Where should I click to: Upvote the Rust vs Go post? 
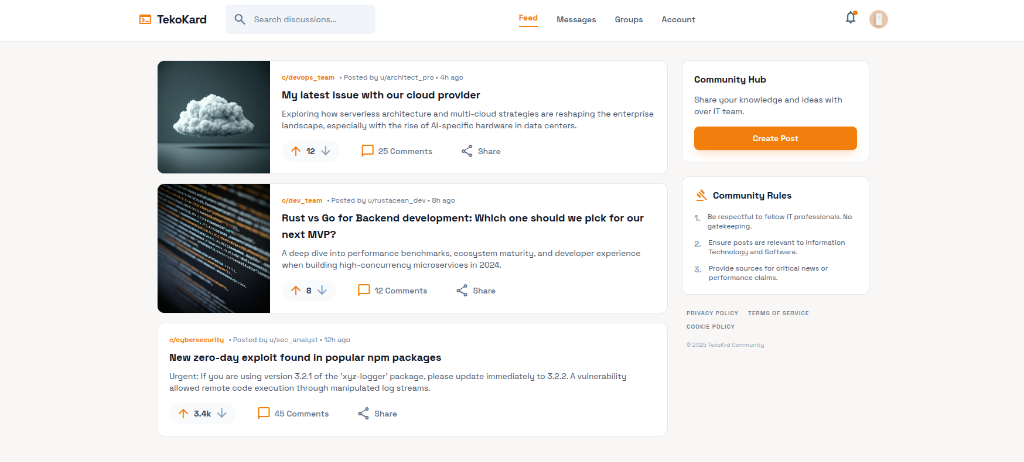pos(295,291)
